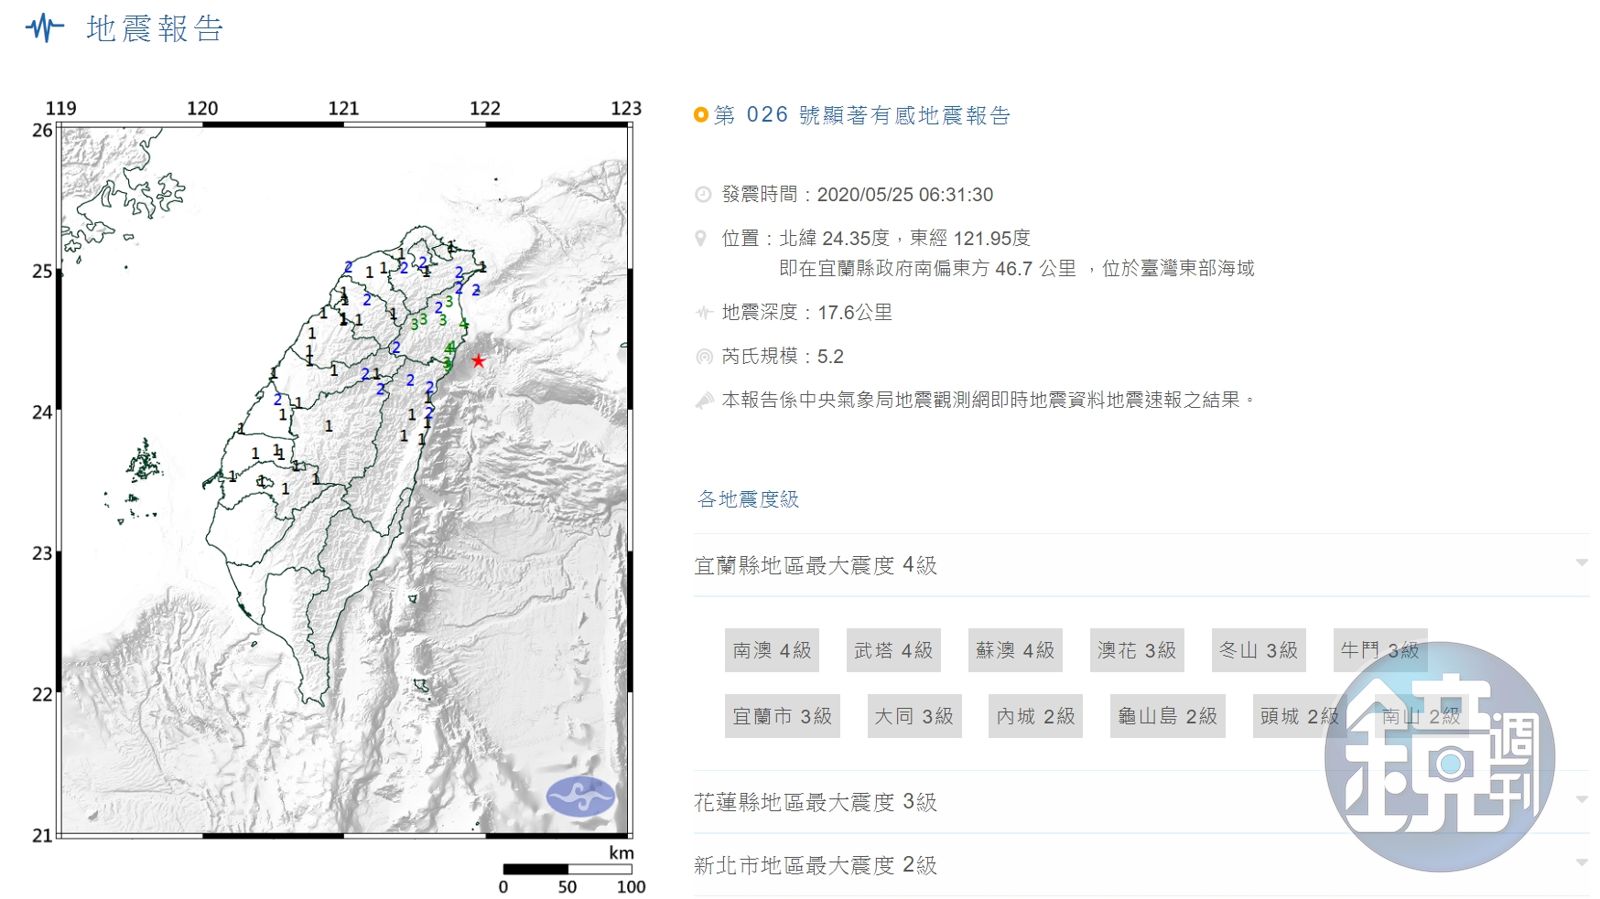Click the 鏡週刊 watermark logo
This screenshot has height=899, width=1600.
click(x=1439, y=757)
